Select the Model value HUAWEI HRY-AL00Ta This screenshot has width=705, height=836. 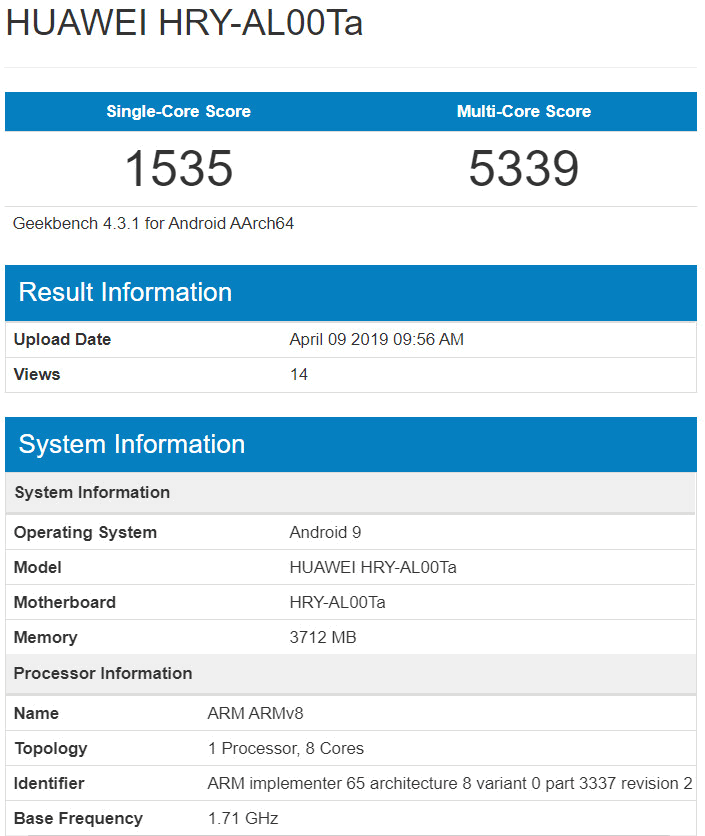373,567
